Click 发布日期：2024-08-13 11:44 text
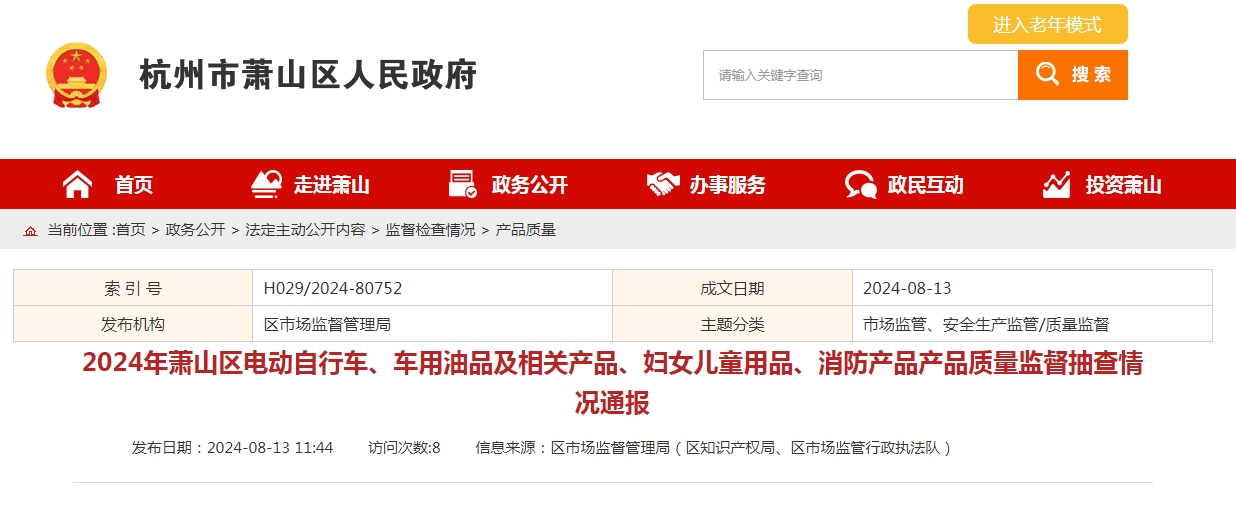This screenshot has width=1236, height=505. point(232,448)
